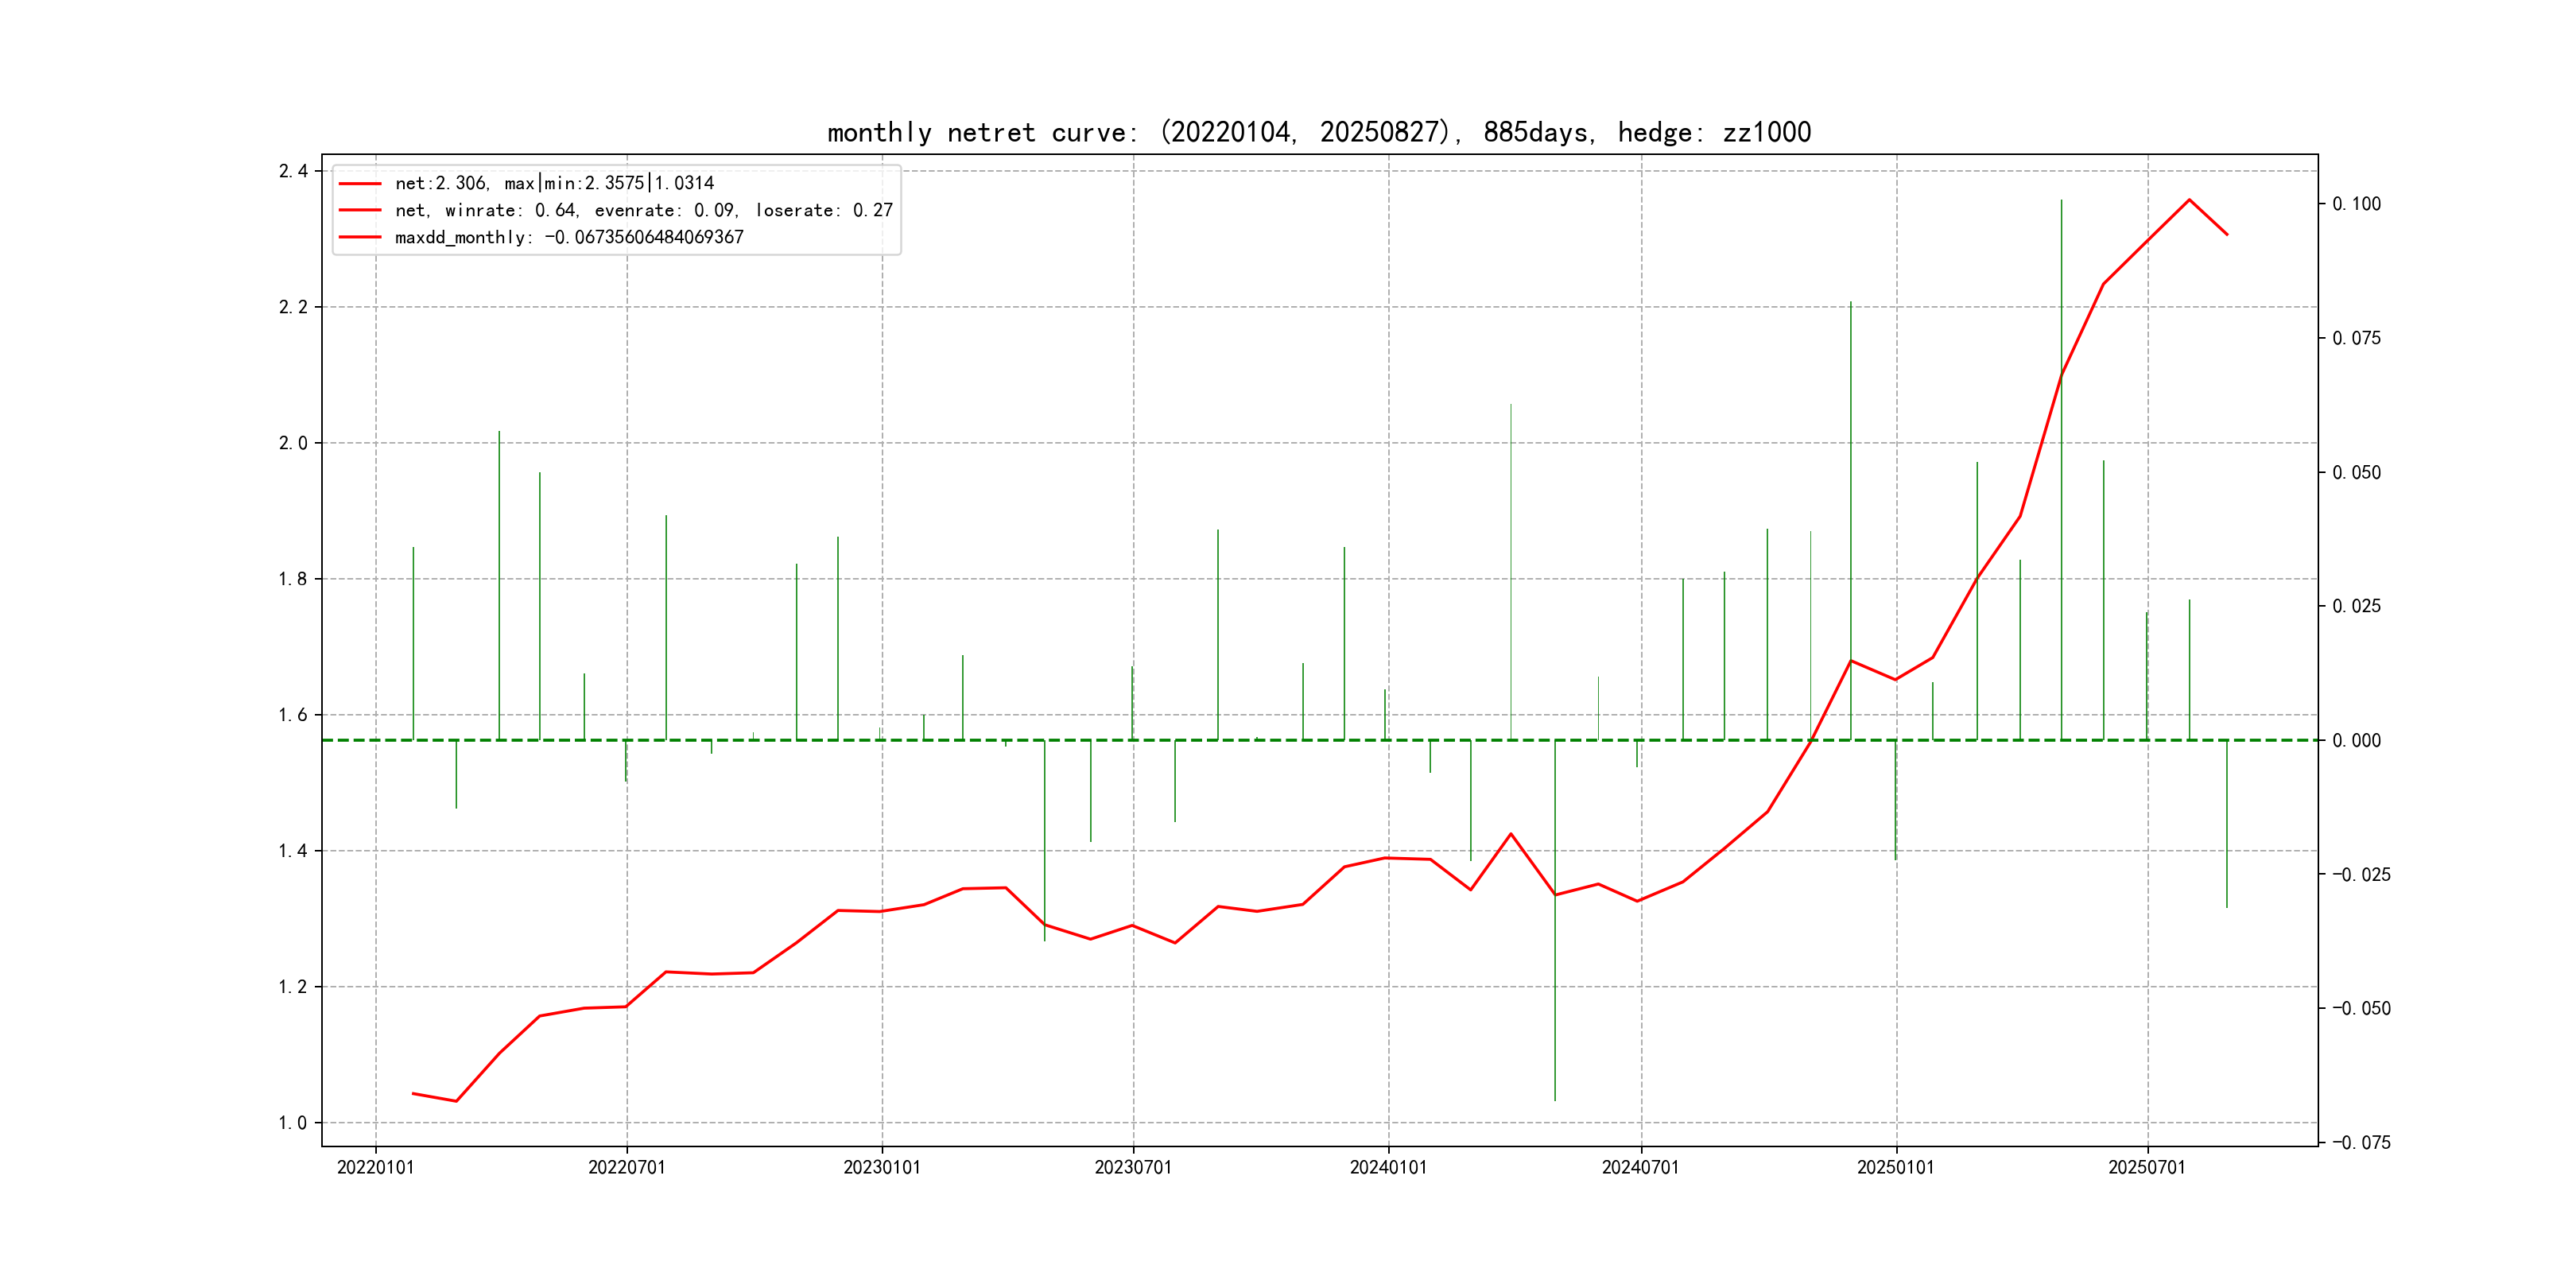Click the 20230101 x-axis date label
This screenshot has width=2576, height=1288.
pos(882,1168)
